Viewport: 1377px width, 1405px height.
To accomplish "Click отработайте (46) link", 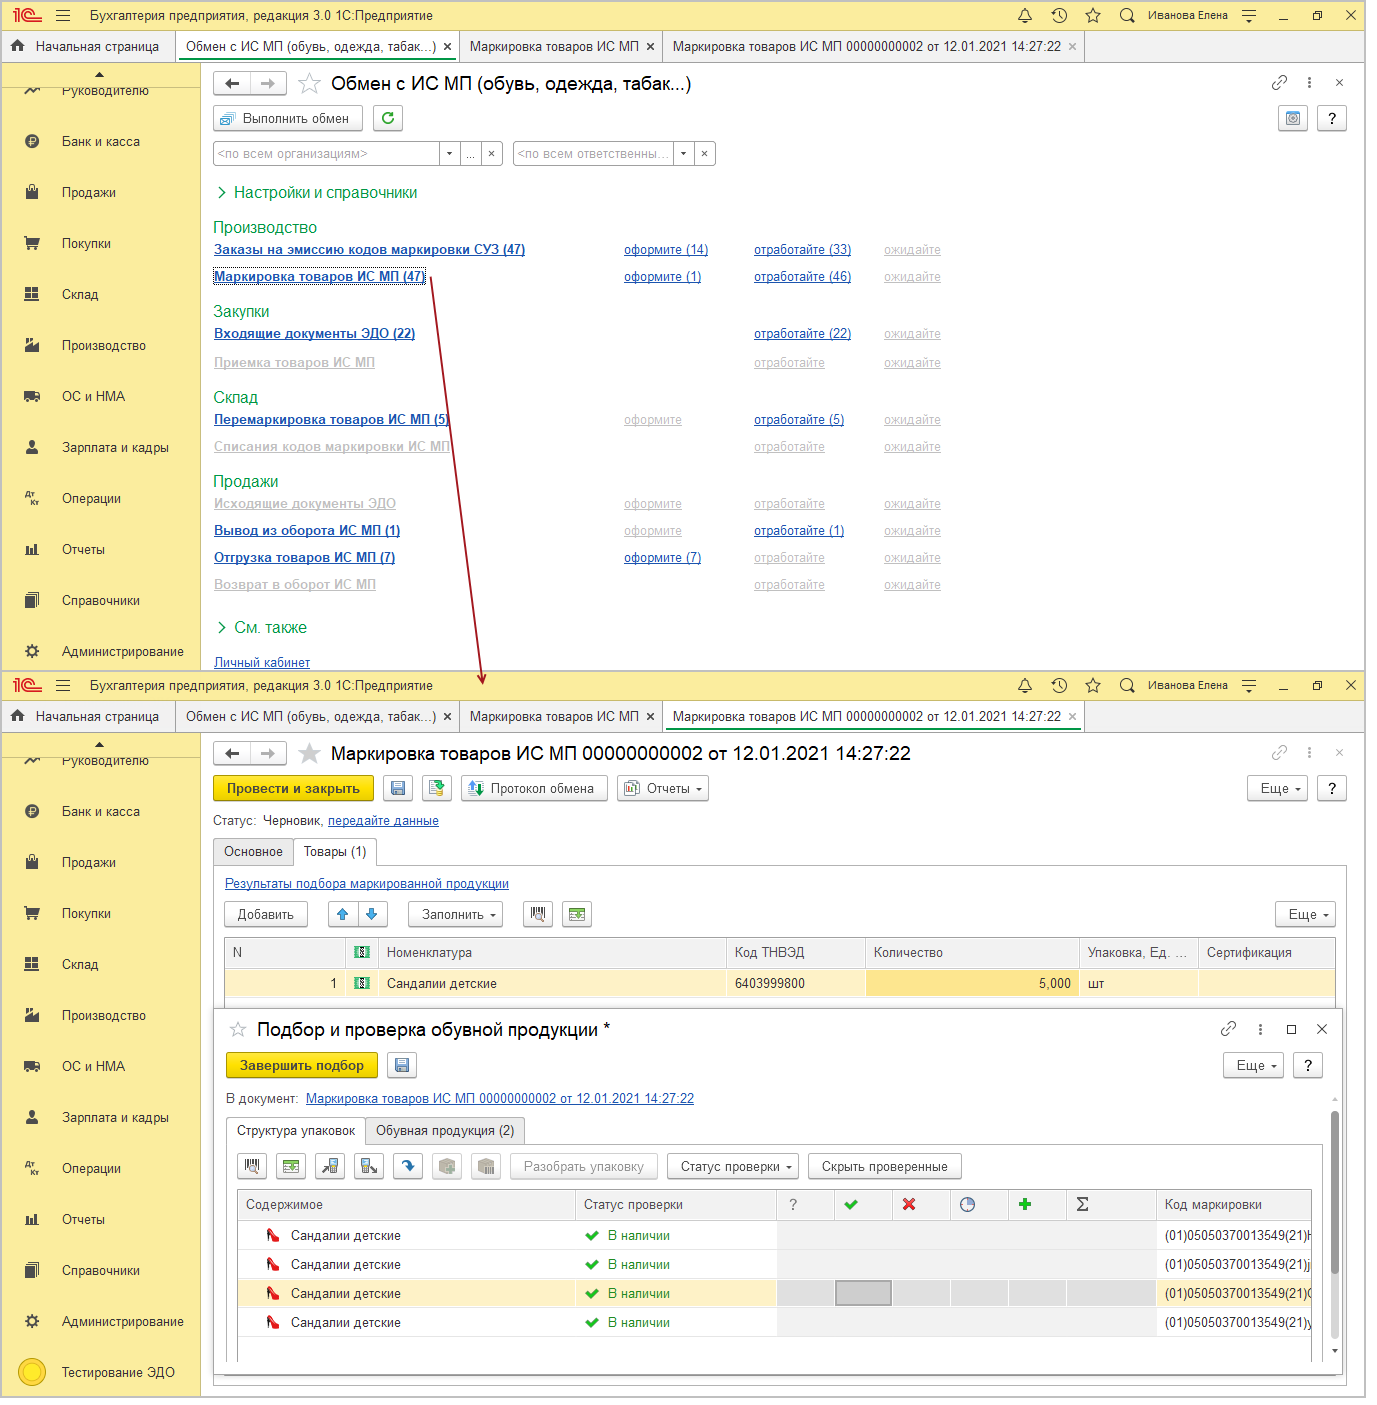I will click(x=802, y=277).
